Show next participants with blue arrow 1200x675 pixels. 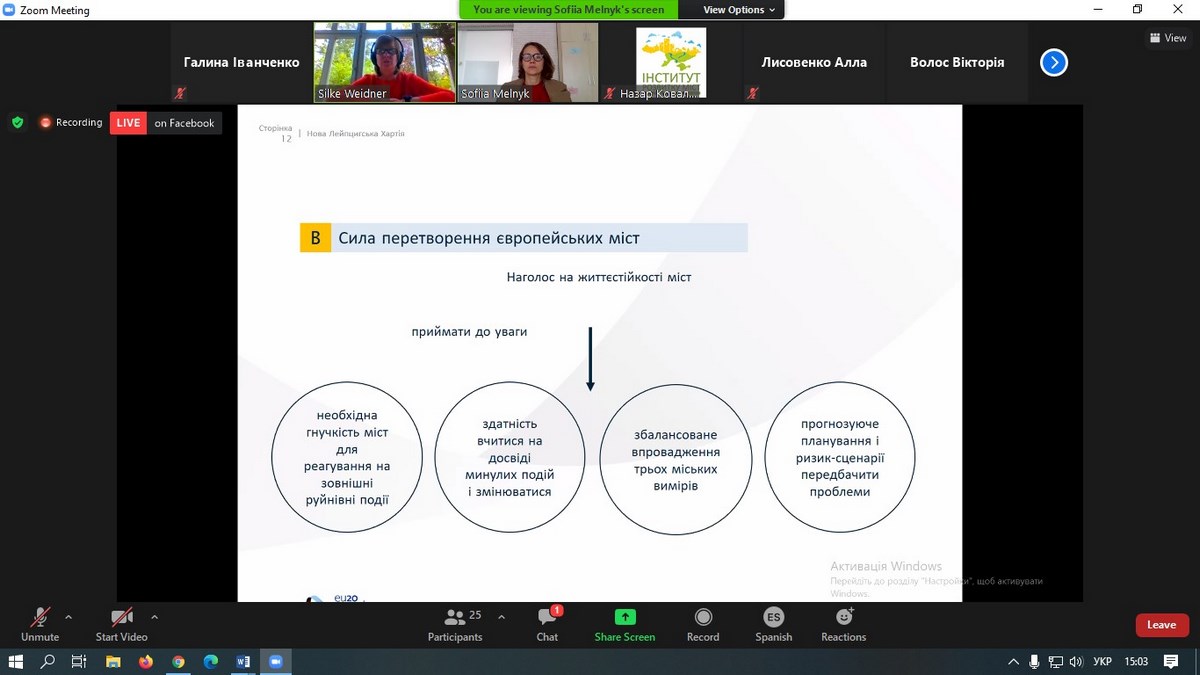(1053, 63)
